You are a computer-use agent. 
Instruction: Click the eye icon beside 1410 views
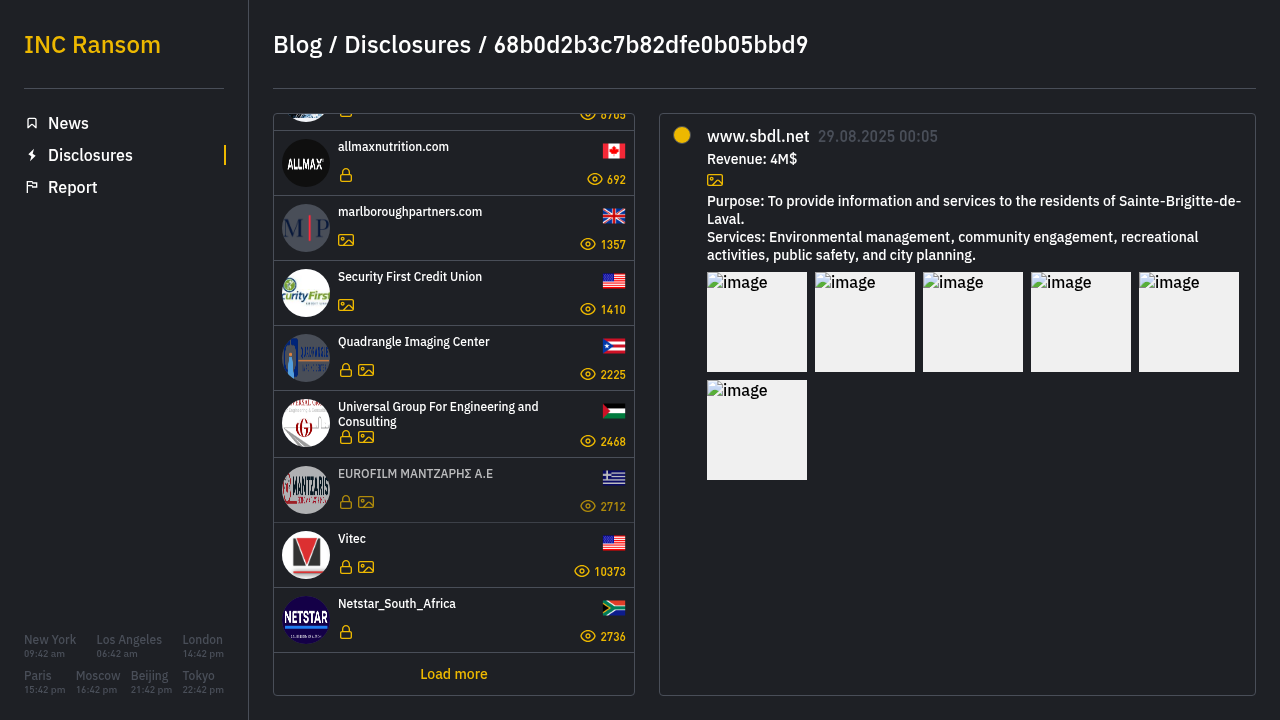pyautogui.click(x=588, y=309)
